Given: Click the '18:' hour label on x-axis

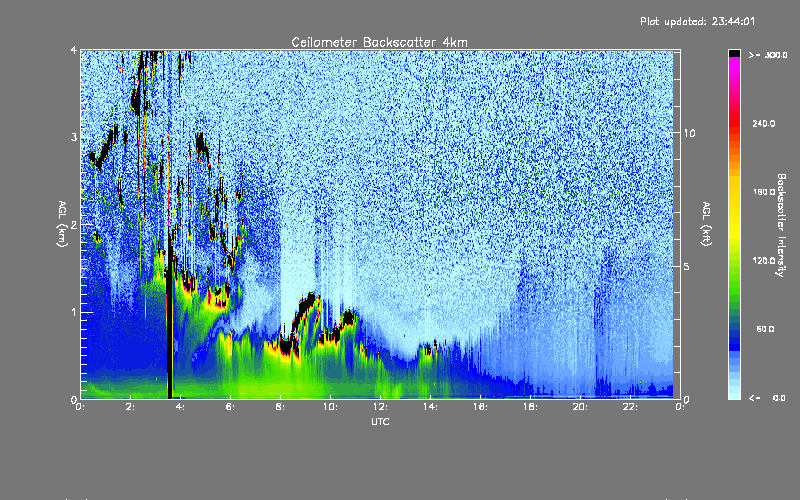Looking at the screenshot, I should click(x=530, y=407).
